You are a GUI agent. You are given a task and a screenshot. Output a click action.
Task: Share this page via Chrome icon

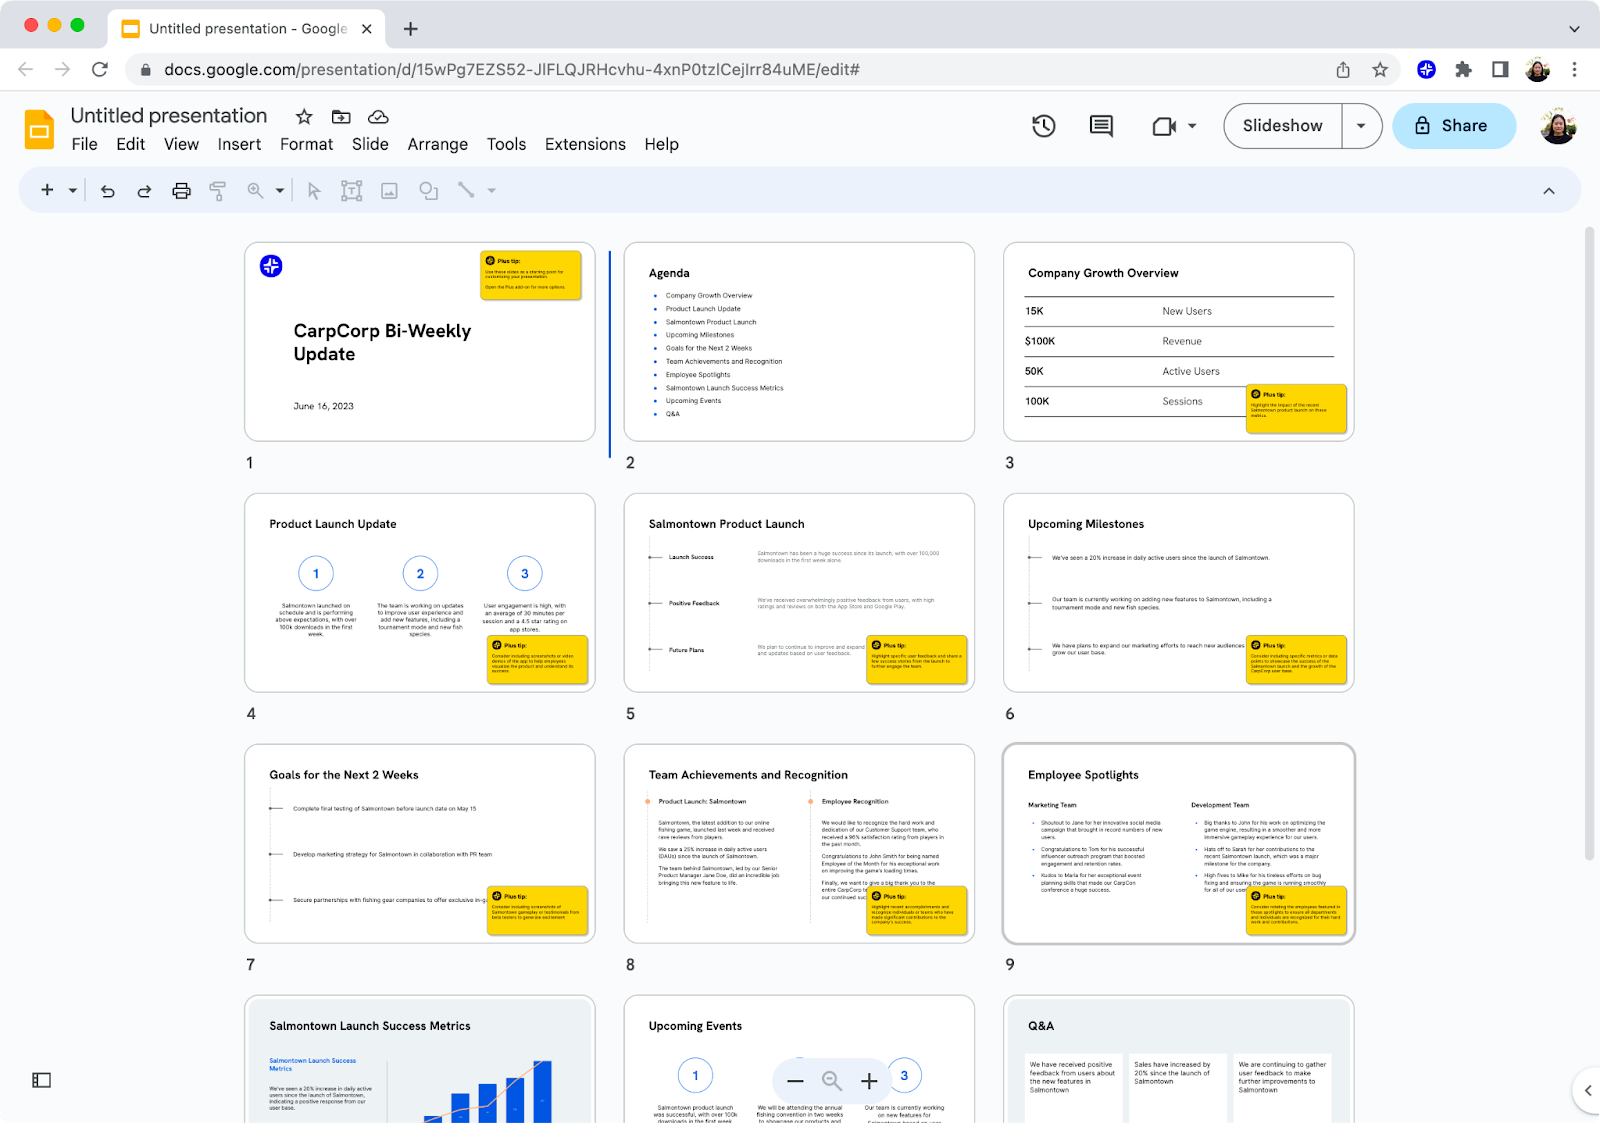click(x=1343, y=69)
